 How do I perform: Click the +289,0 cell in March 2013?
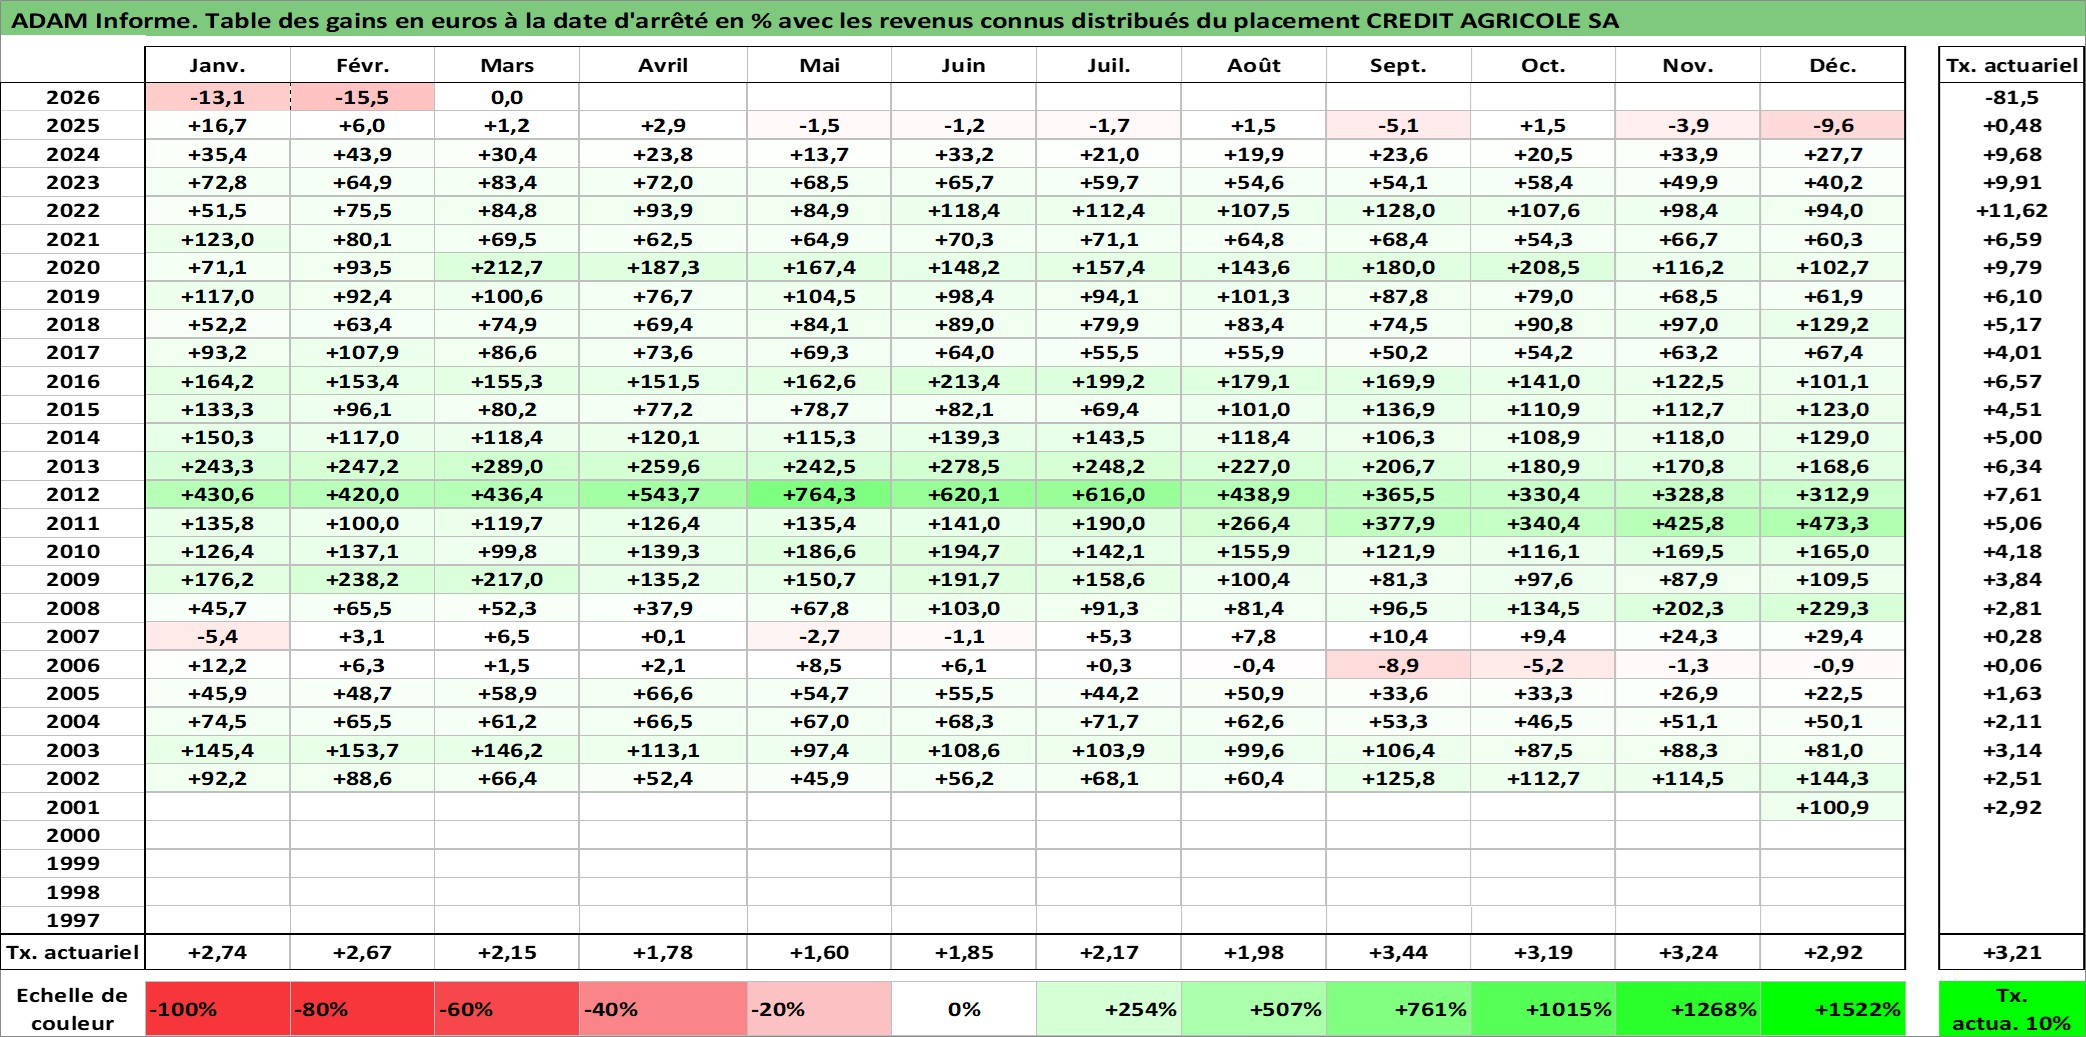[507, 466]
